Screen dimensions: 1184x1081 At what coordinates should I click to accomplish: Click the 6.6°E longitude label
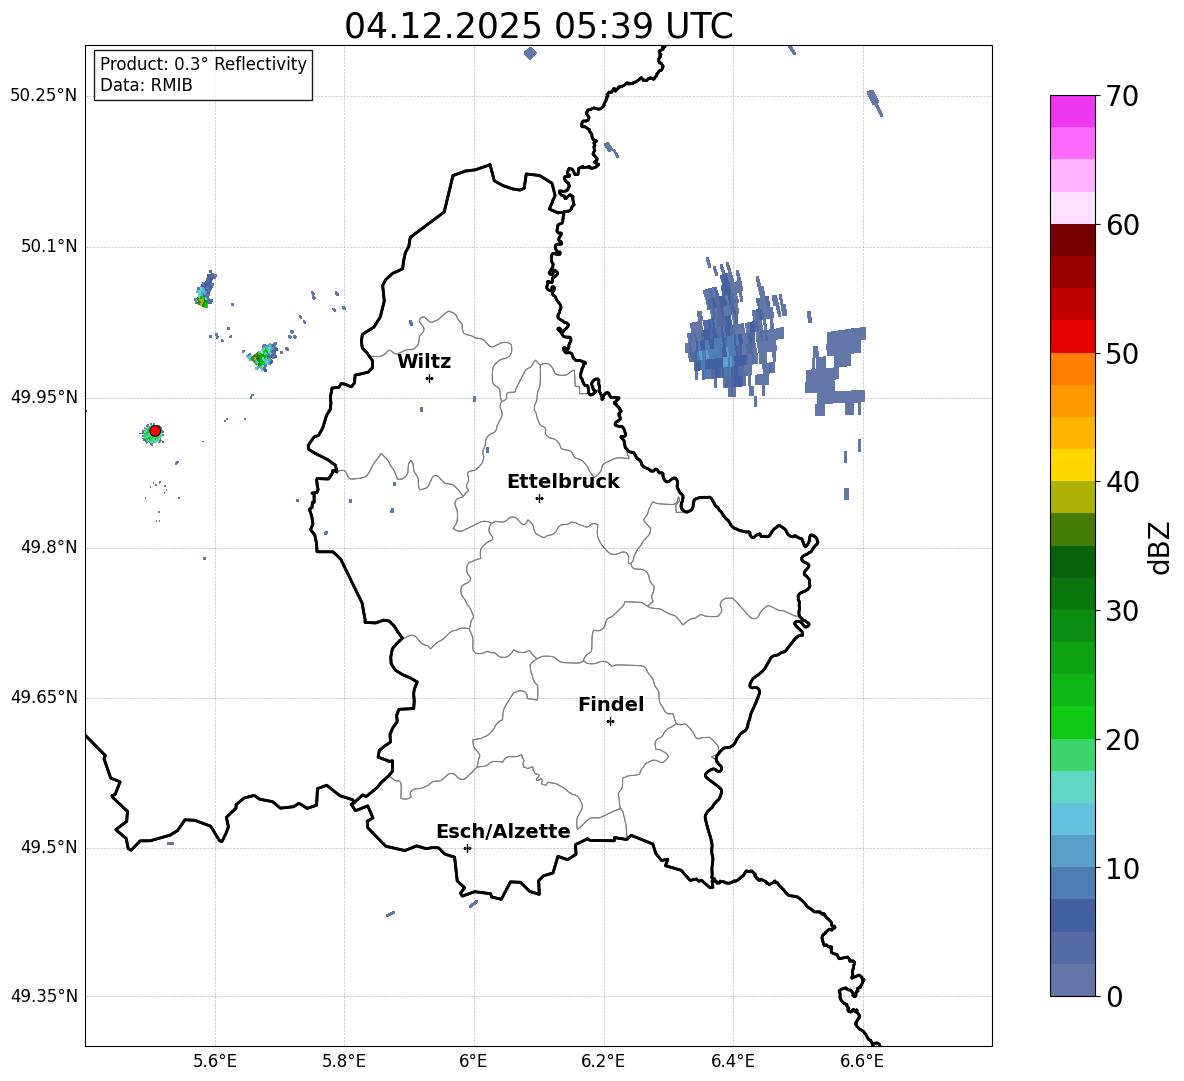(862, 1061)
